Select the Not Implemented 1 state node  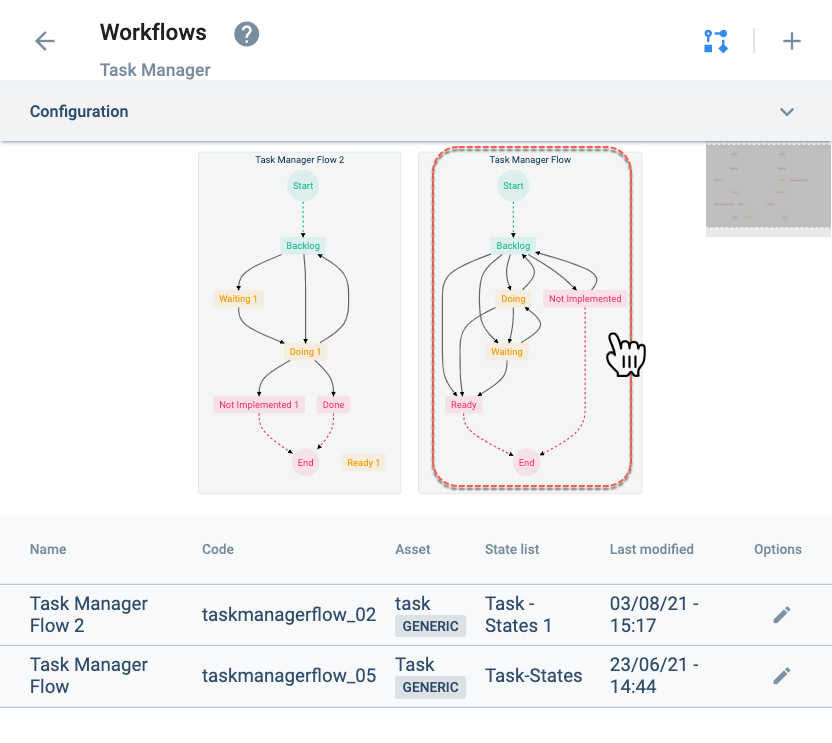259,405
